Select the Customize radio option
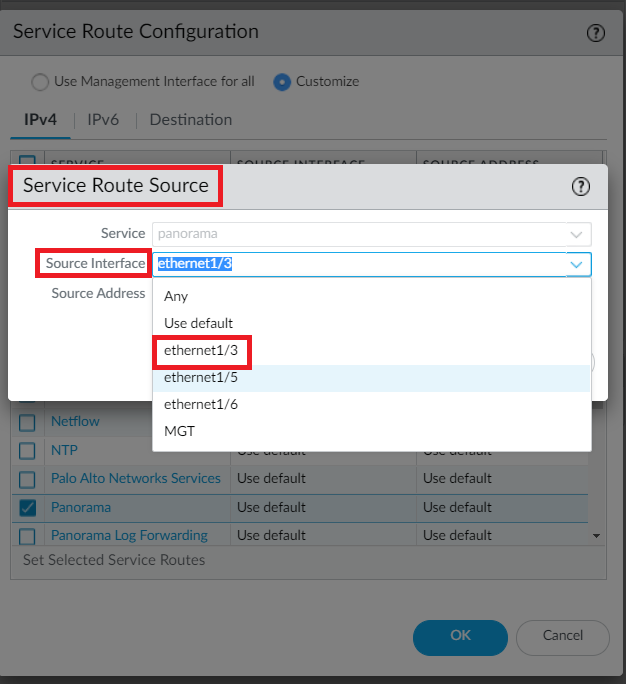The image size is (626, 684). [x=282, y=81]
